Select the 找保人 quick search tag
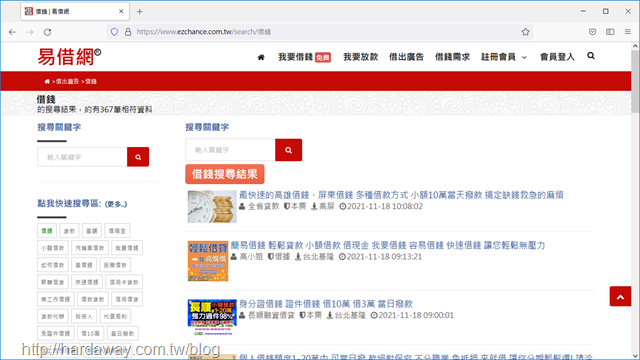Viewport: 640px width, 360px height. pyautogui.click(x=84, y=316)
